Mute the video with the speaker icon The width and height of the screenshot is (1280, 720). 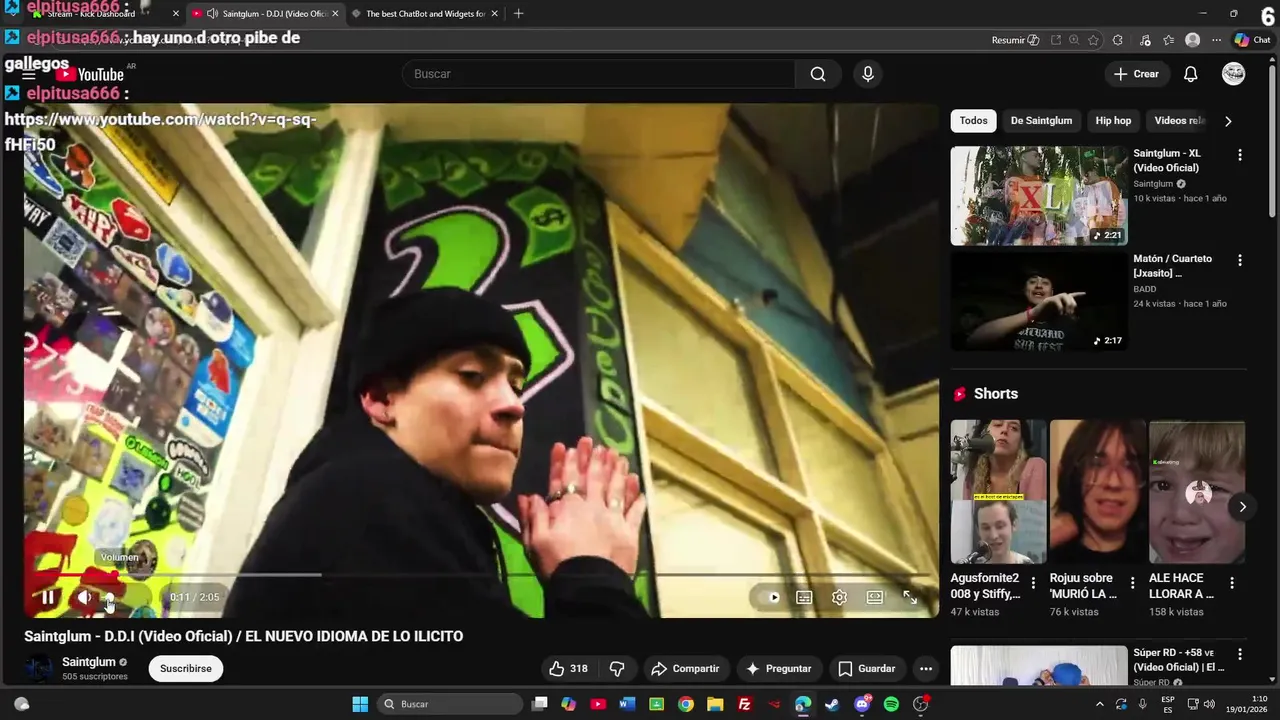tap(84, 597)
